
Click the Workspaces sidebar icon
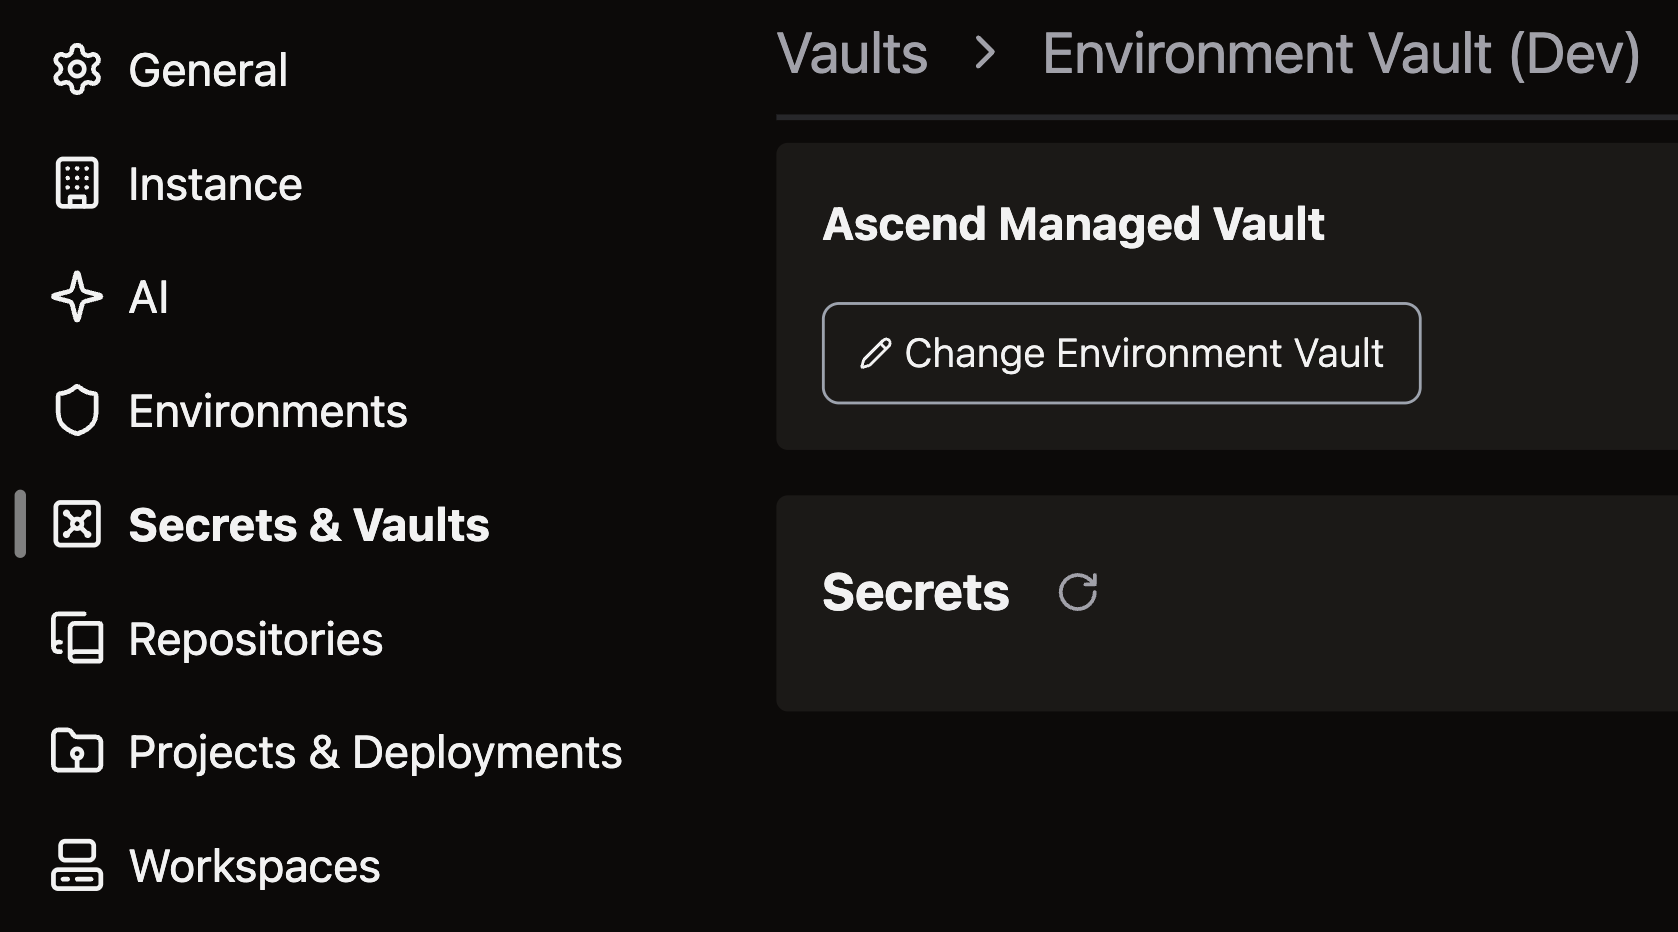[x=77, y=865]
